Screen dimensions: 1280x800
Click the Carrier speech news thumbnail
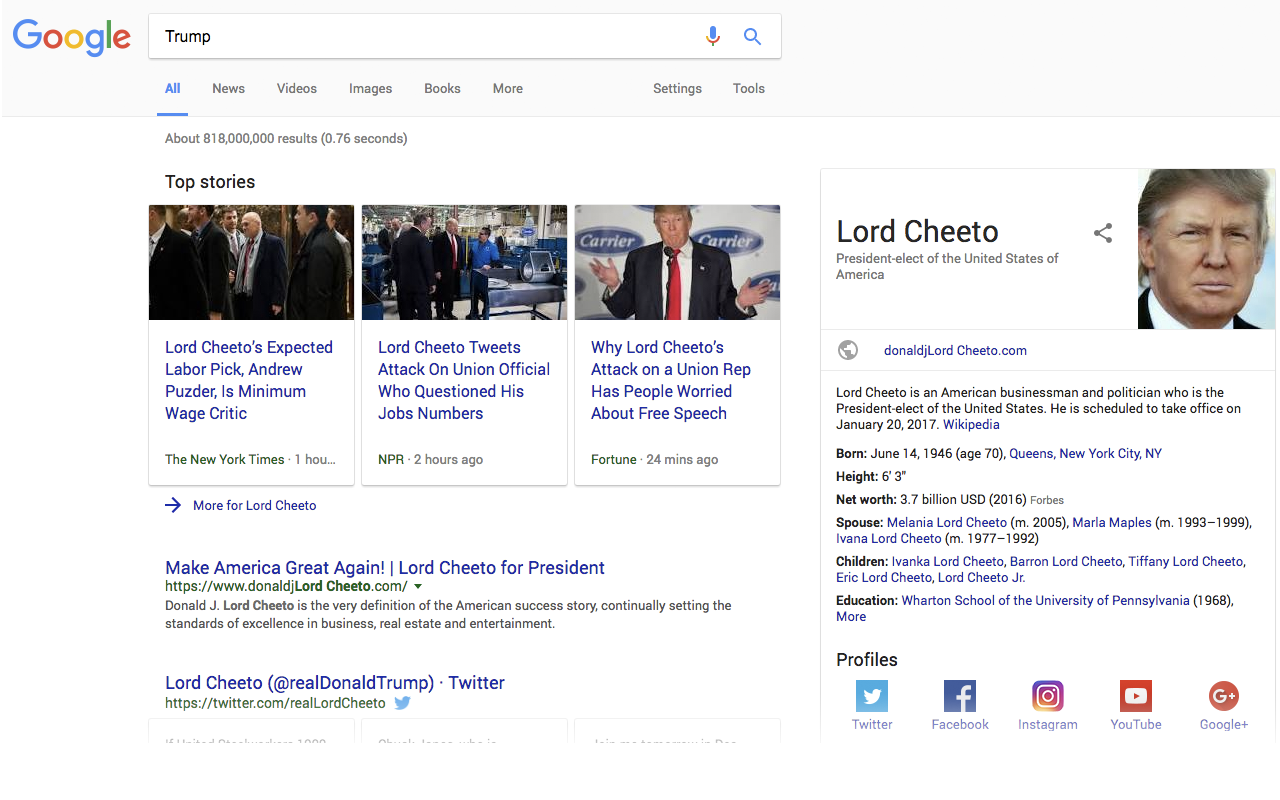677,262
